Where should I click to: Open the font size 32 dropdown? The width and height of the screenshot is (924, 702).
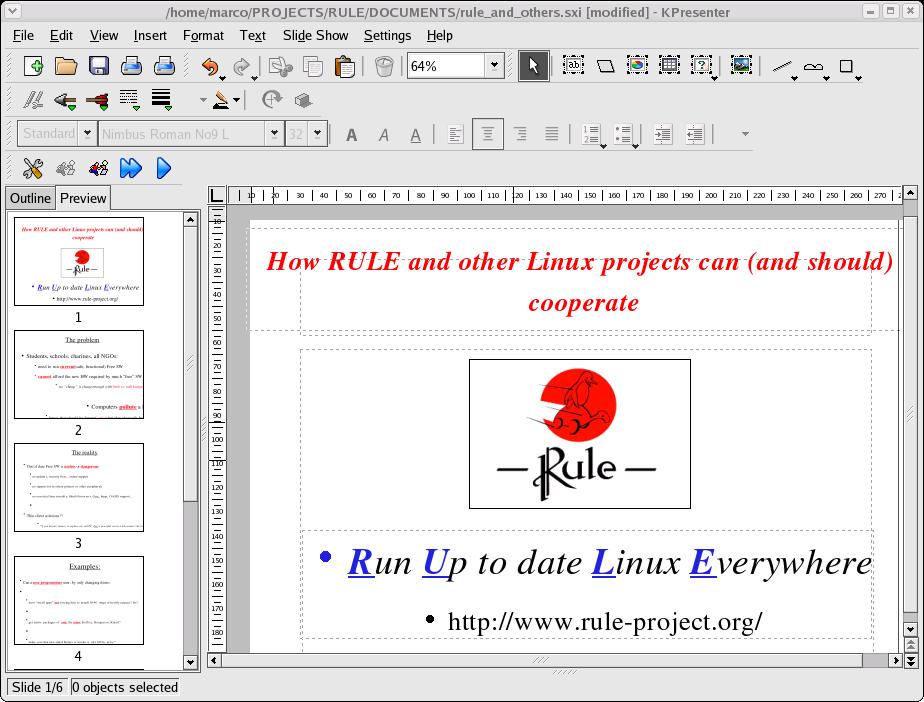[318, 134]
